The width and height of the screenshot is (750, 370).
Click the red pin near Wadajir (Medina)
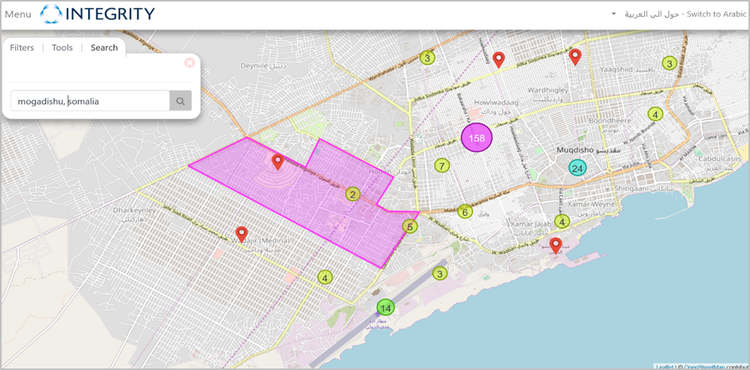(242, 234)
